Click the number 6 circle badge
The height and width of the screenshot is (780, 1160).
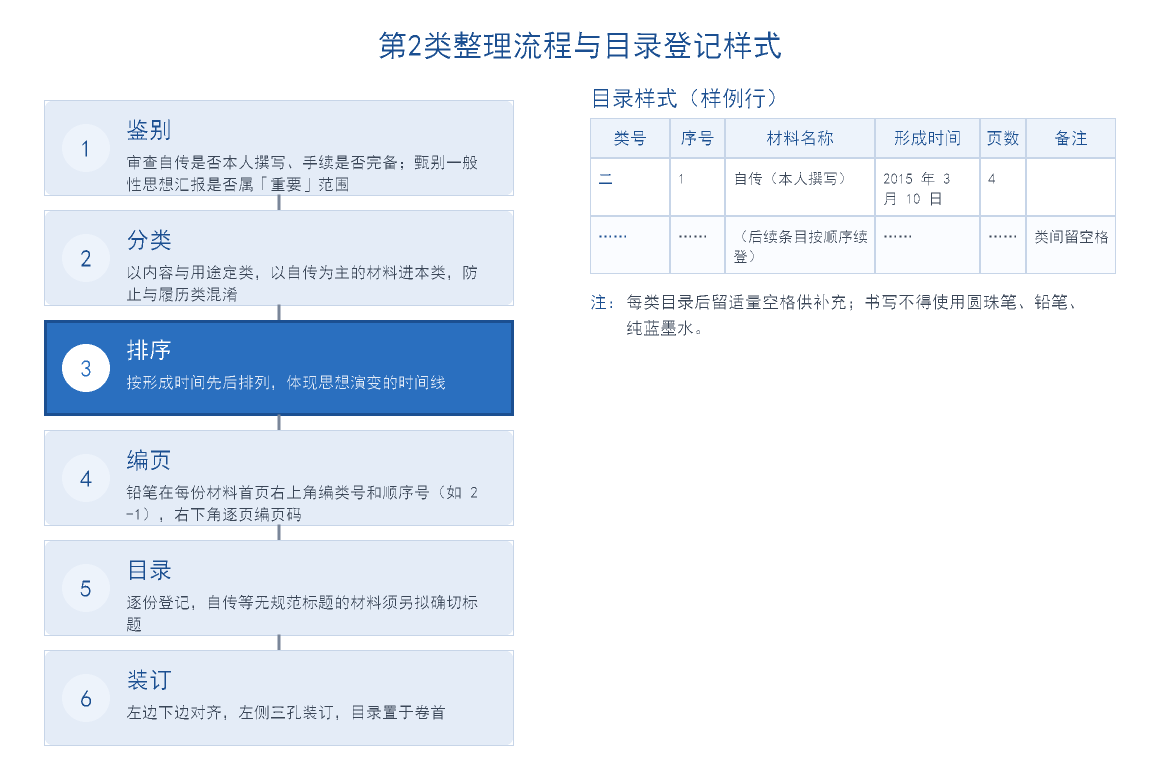pos(86,698)
